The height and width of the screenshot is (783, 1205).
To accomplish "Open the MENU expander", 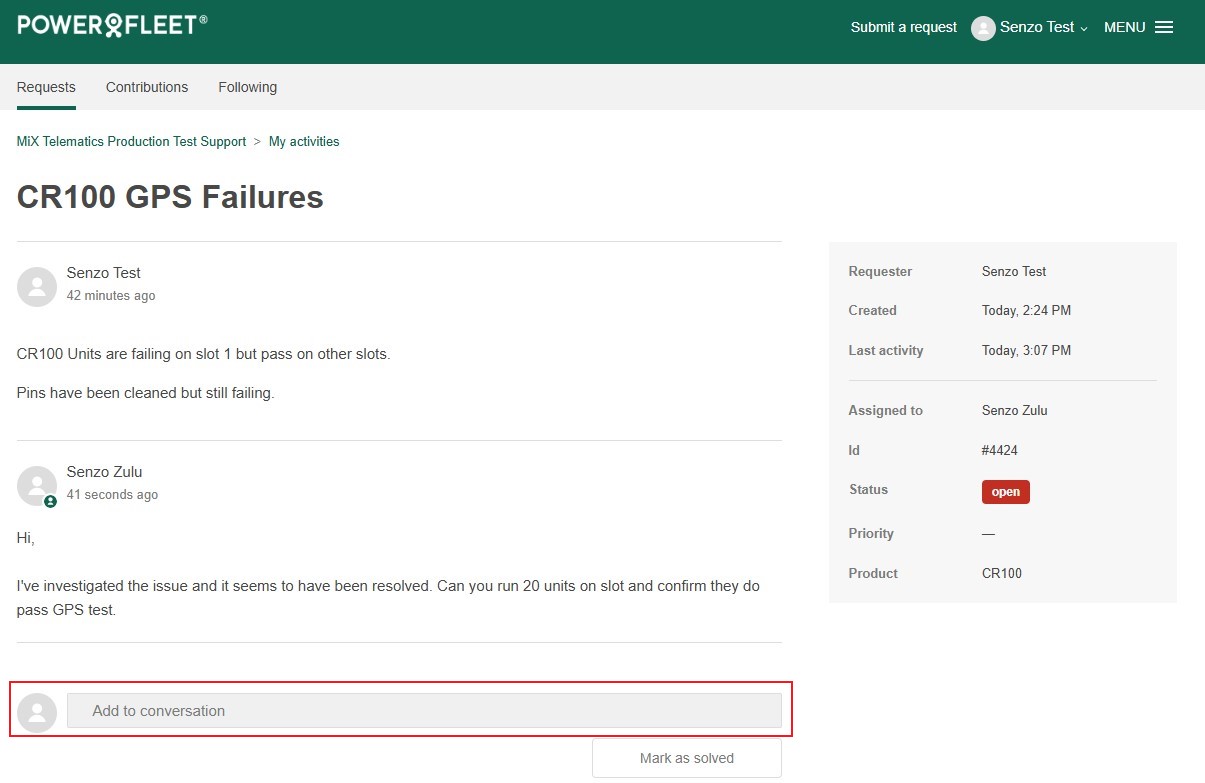I will [x=1138, y=27].
